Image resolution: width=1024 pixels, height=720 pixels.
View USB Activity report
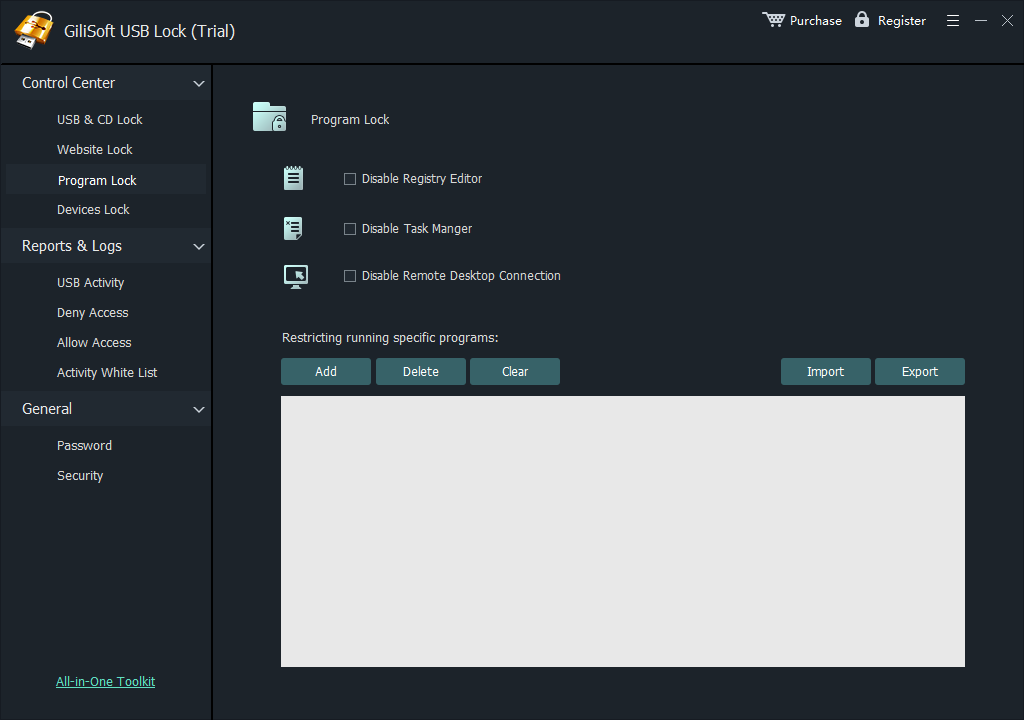coord(90,283)
